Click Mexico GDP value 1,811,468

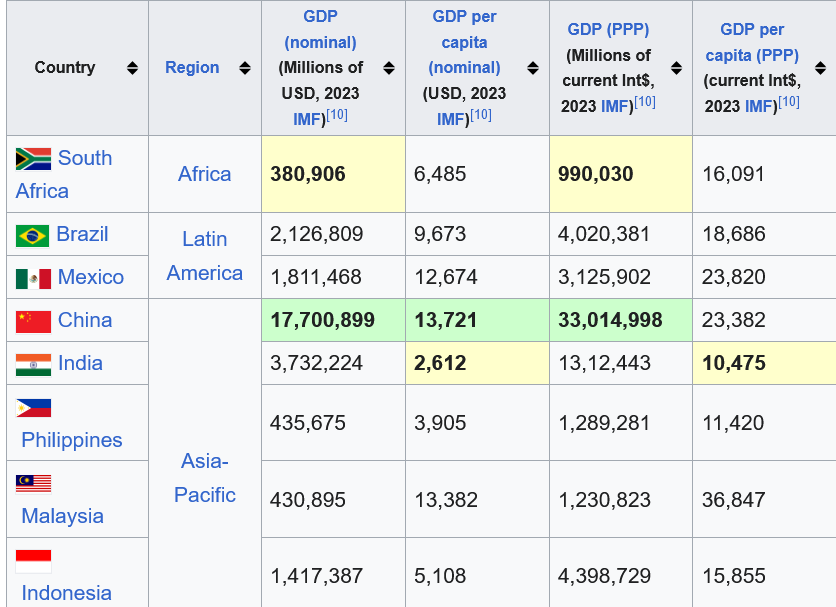316,277
